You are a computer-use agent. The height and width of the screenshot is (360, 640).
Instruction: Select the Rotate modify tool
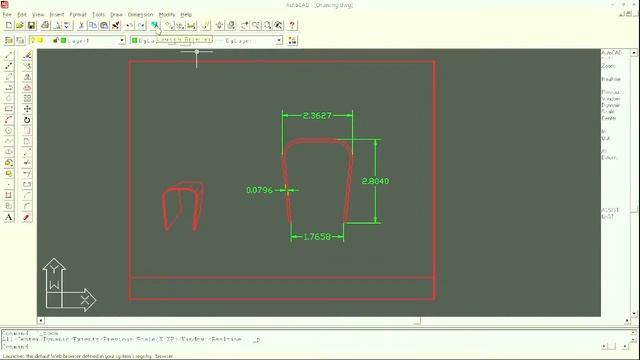pos(27,120)
